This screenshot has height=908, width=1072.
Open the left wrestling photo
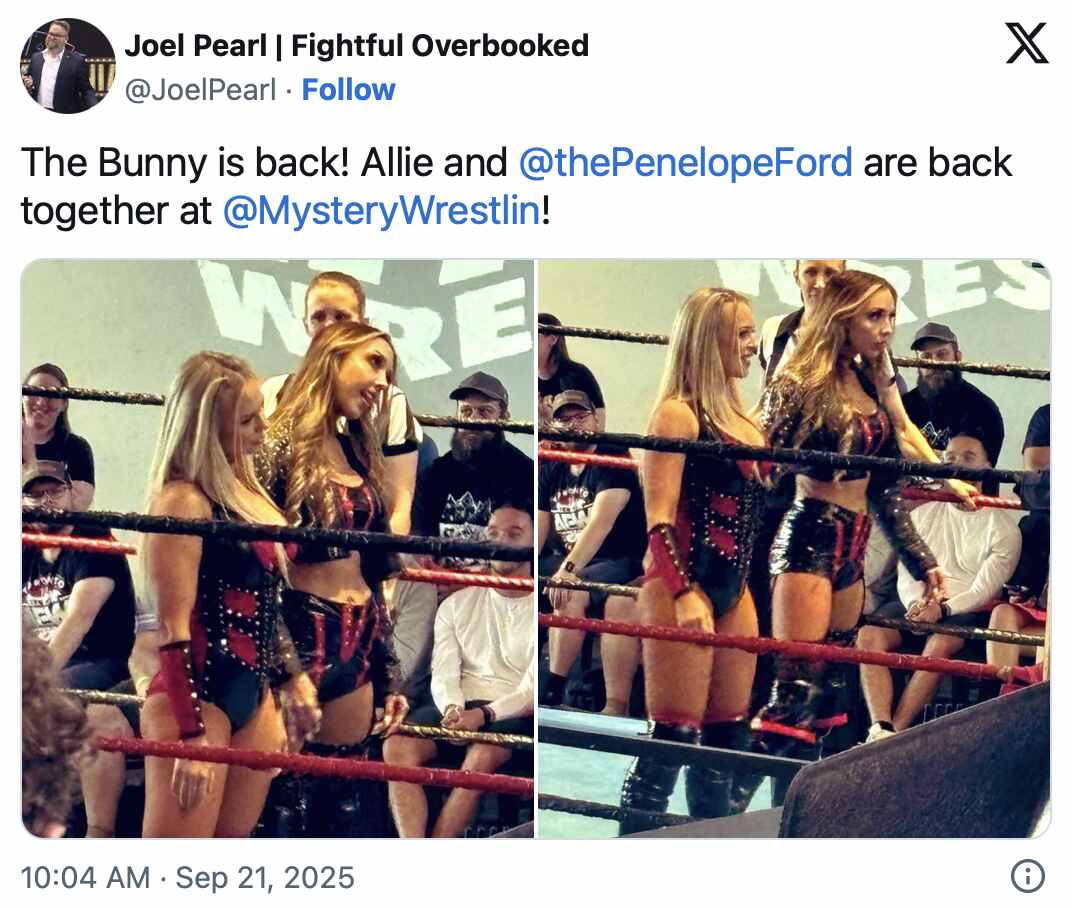pyautogui.click(x=278, y=548)
